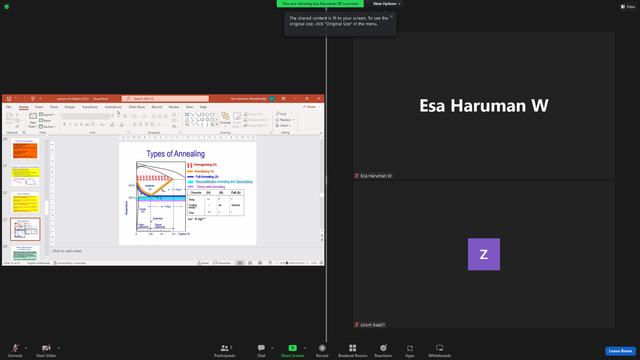This screenshot has width=640, height=360.
Task: Open the Chat panel
Action: tap(261, 351)
